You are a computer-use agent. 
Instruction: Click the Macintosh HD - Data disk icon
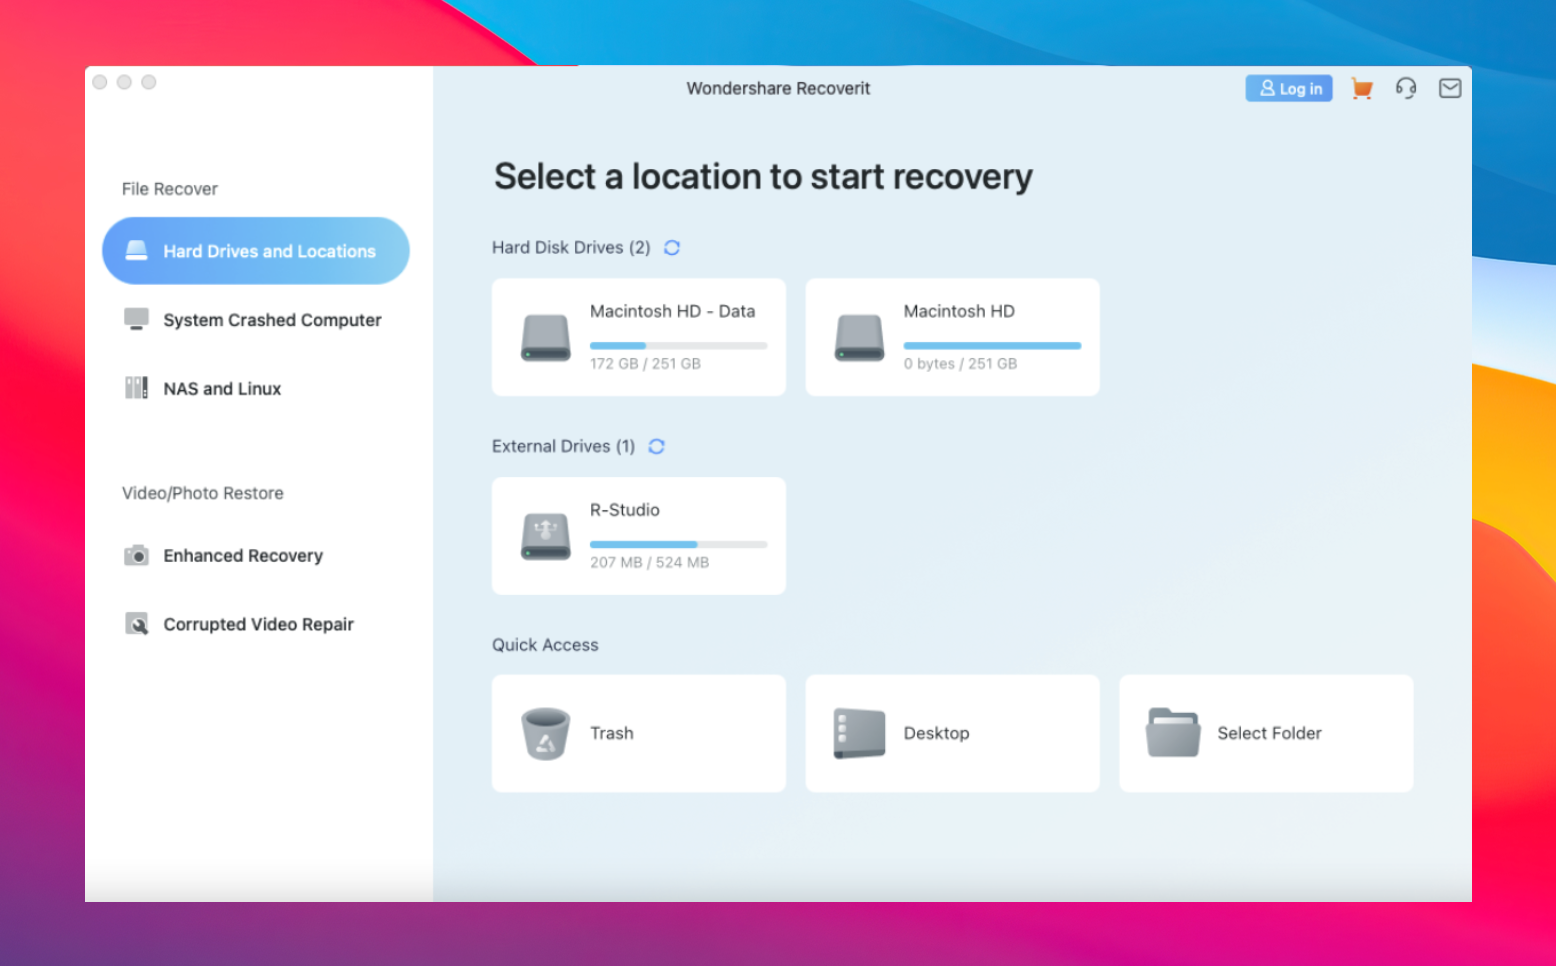(x=545, y=338)
